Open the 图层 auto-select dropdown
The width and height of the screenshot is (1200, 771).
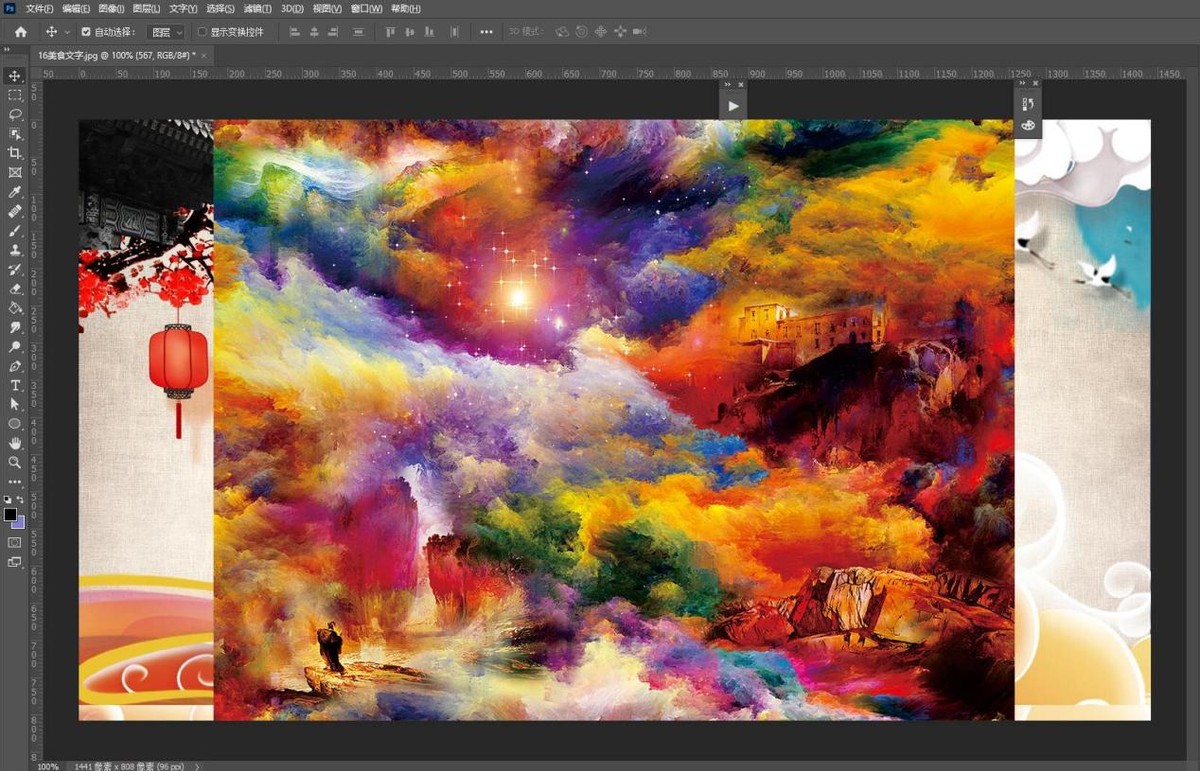pos(165,32)
